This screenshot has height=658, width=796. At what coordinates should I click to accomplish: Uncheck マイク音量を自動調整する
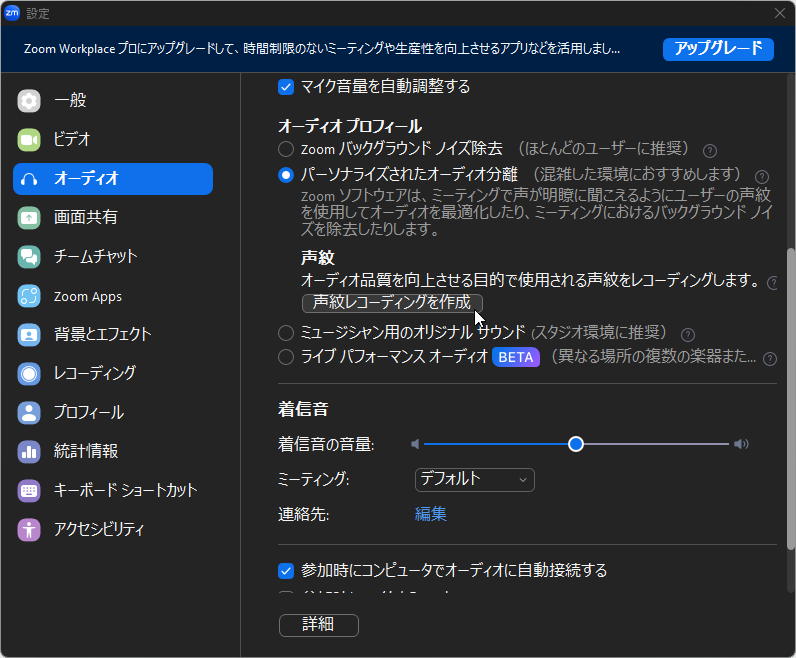(286, 87)
